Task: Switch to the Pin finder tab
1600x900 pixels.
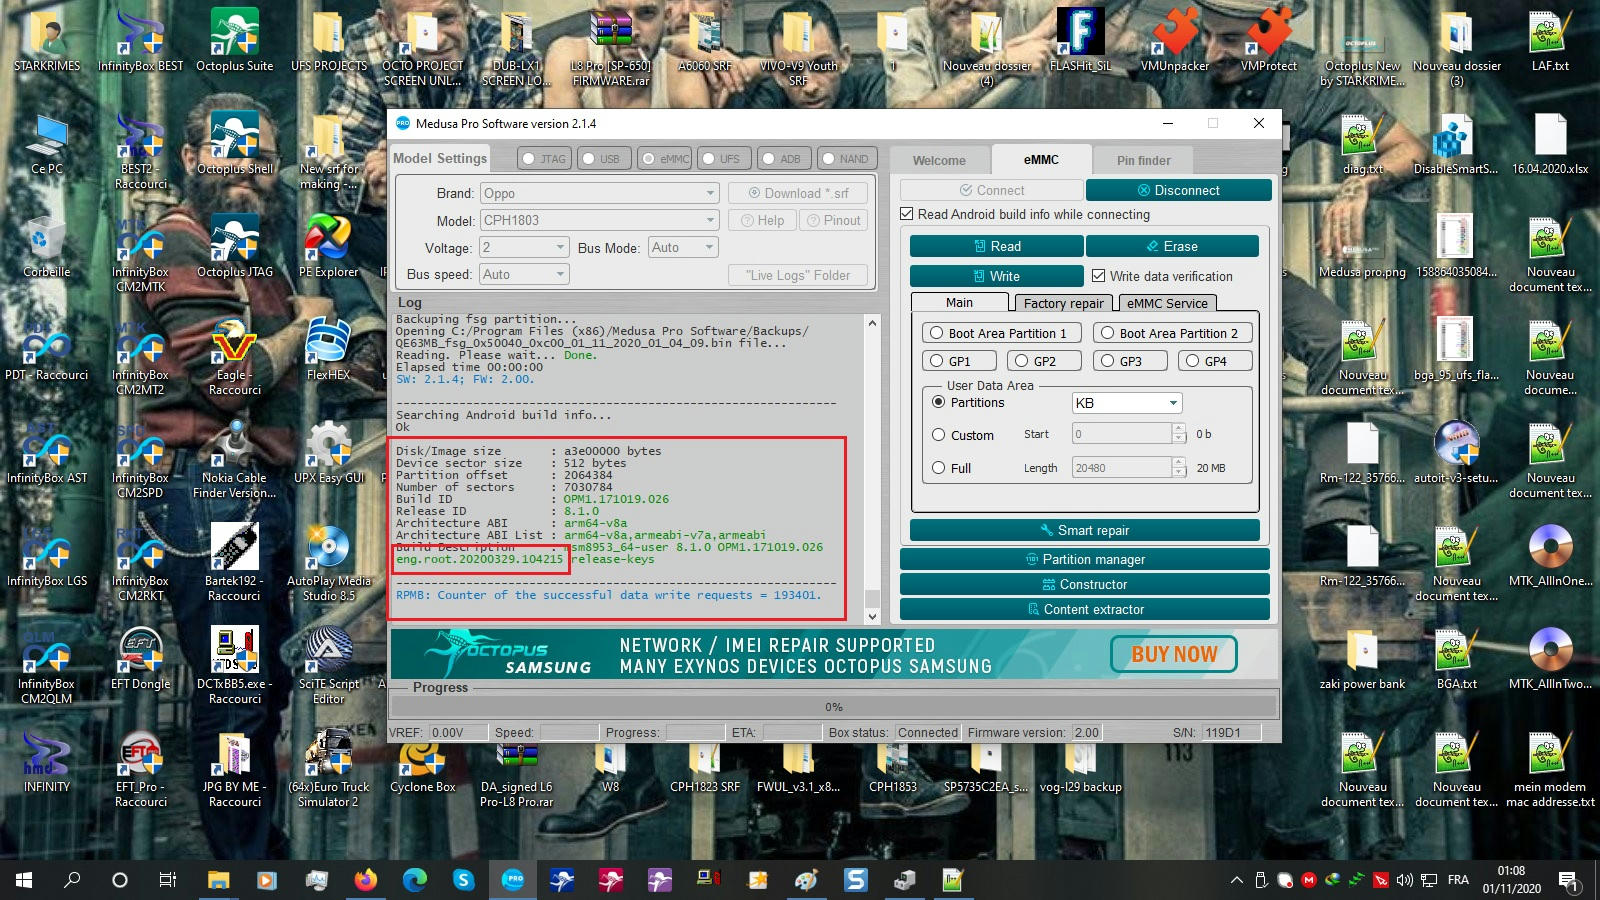Action: point(1143,160)
